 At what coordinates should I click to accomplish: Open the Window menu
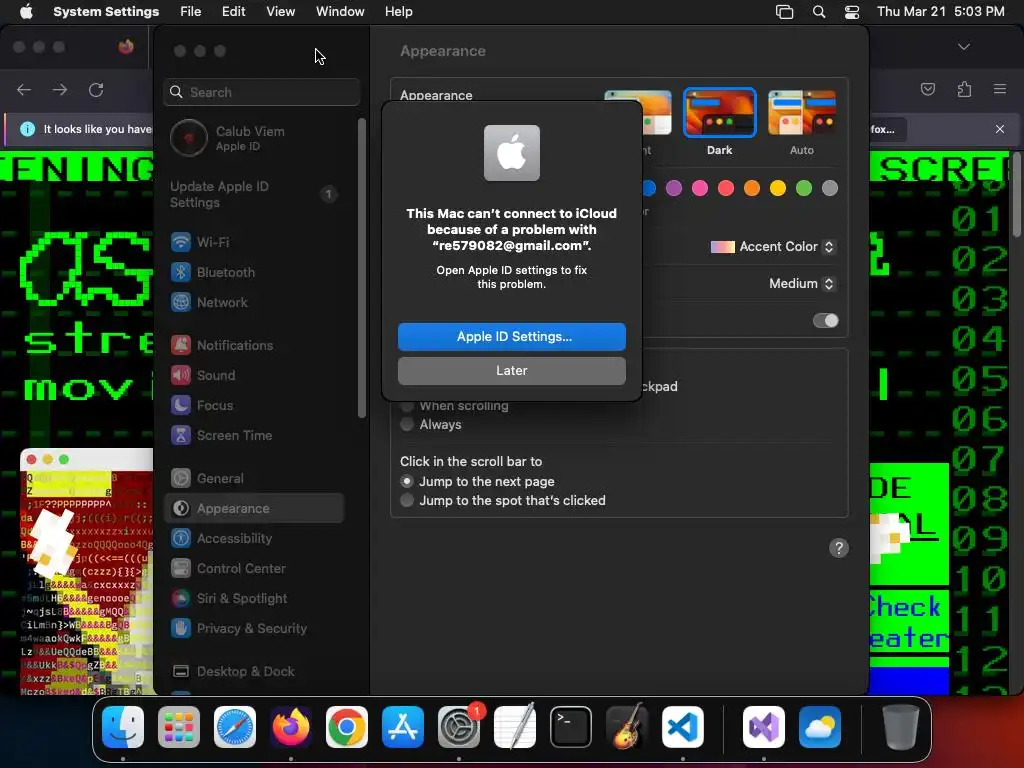click(340, 12)
